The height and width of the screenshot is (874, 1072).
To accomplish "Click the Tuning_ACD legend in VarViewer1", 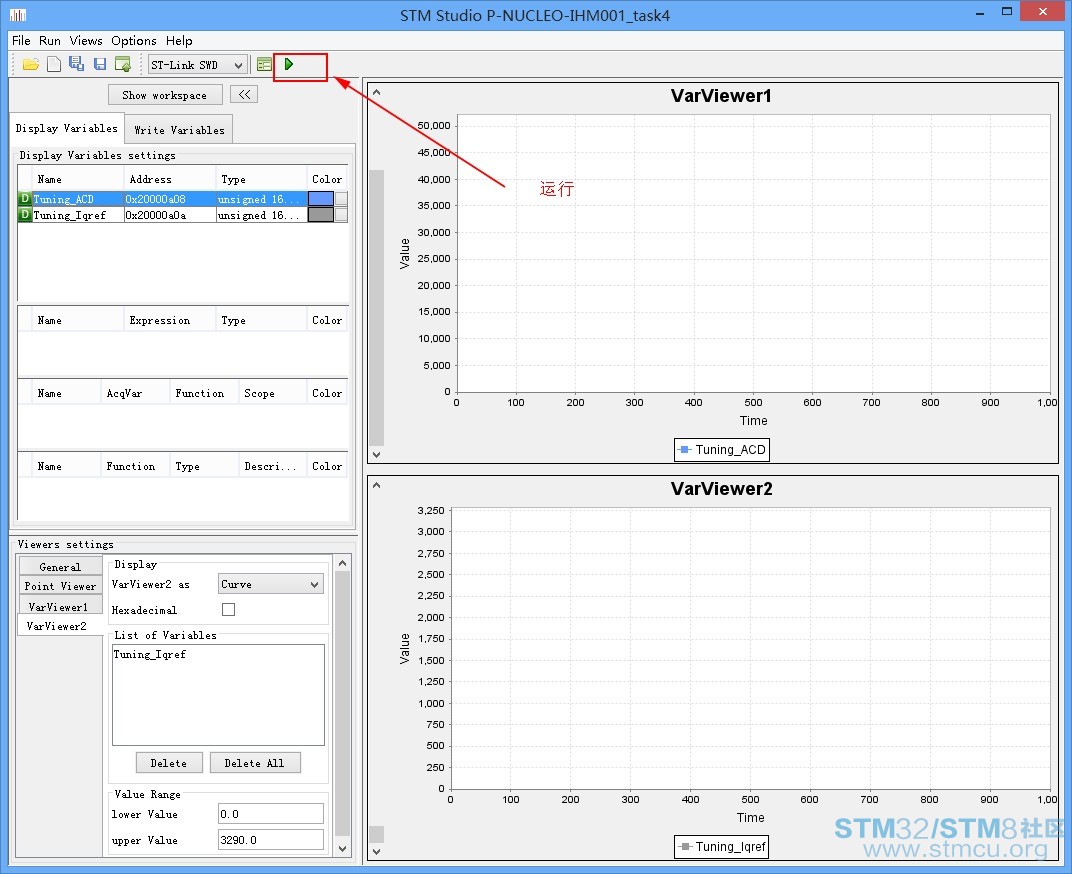I will point(722,449).
